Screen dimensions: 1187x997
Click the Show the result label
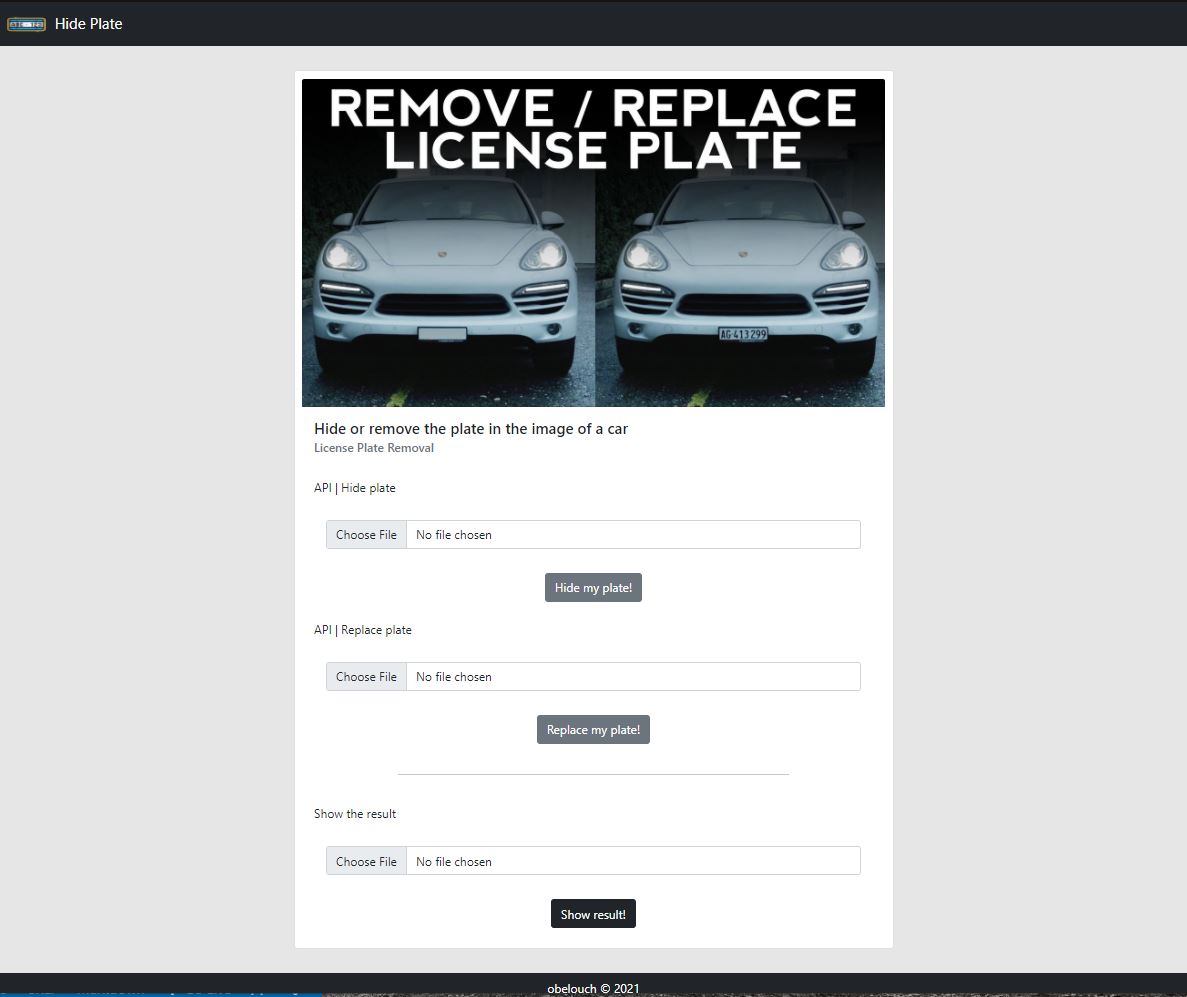(x=355, y=814)
